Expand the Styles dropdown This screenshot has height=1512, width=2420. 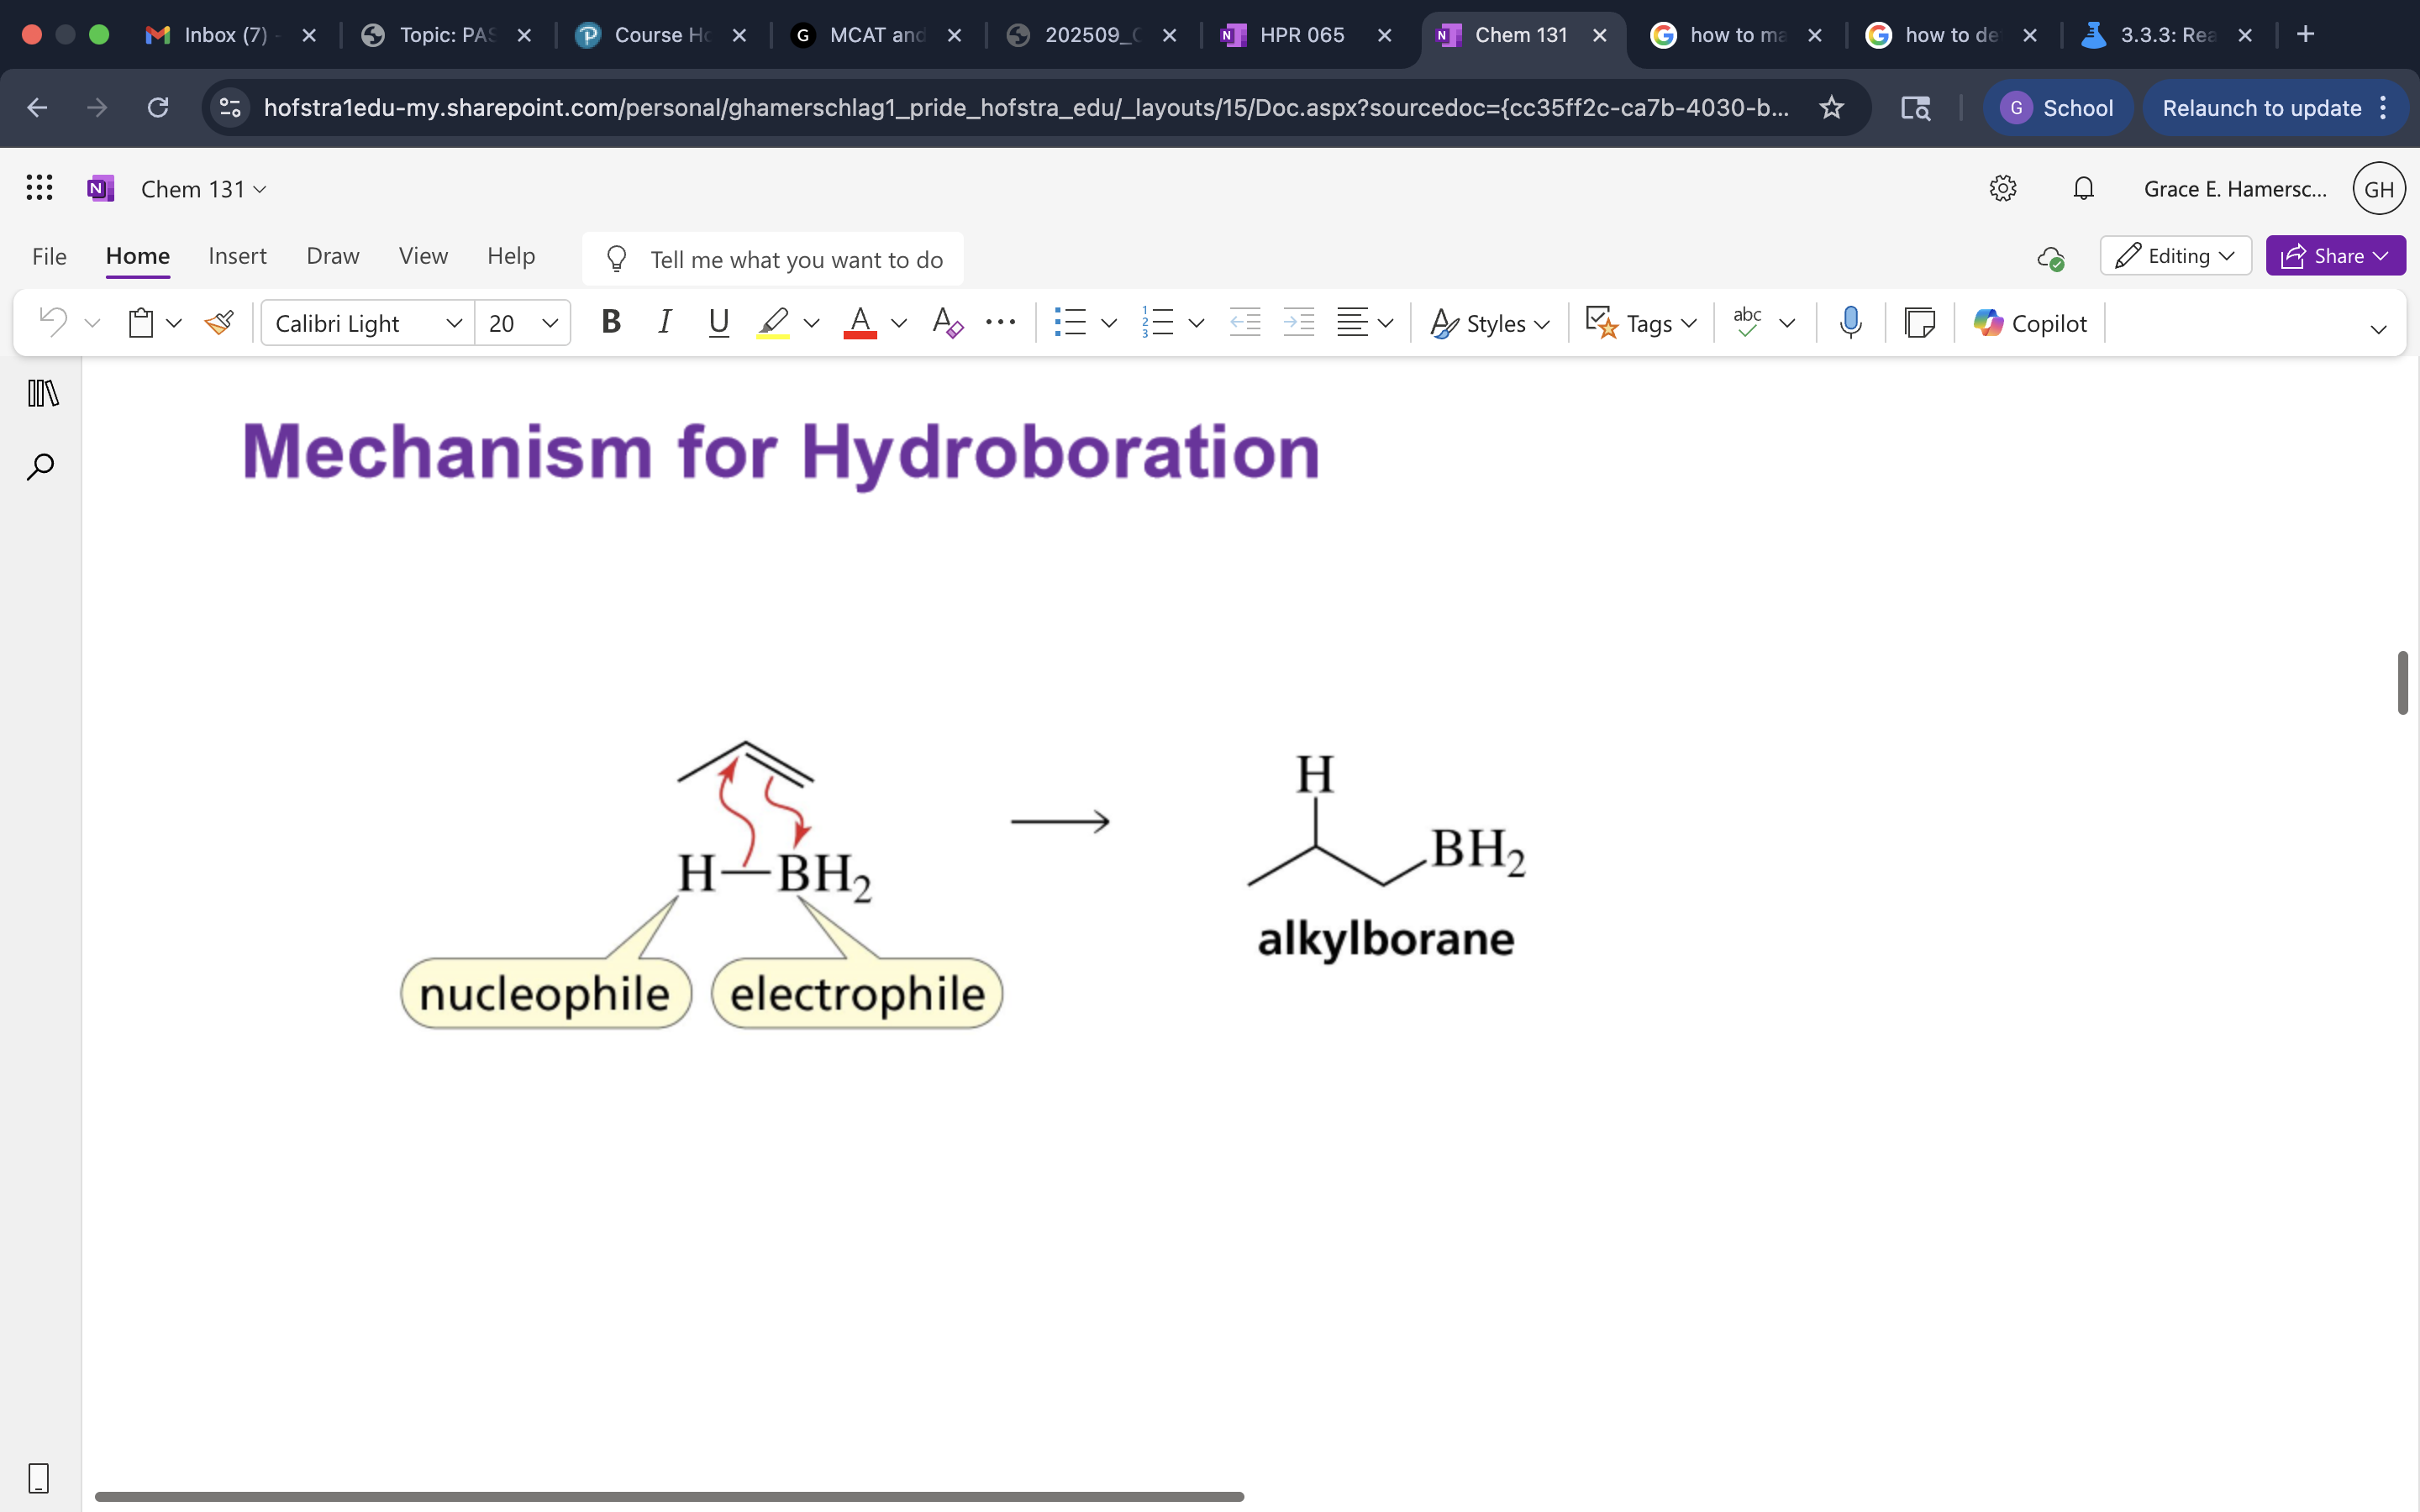pos(1490,323)
